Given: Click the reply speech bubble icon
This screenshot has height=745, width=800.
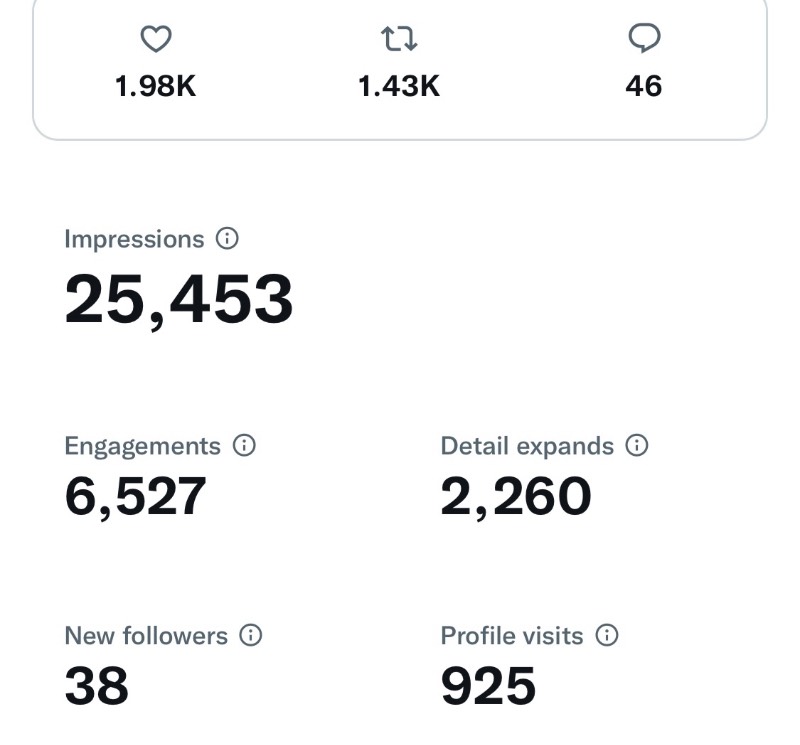Looking at the screenshot, I should pyautogui.click(x=644, y=38).
